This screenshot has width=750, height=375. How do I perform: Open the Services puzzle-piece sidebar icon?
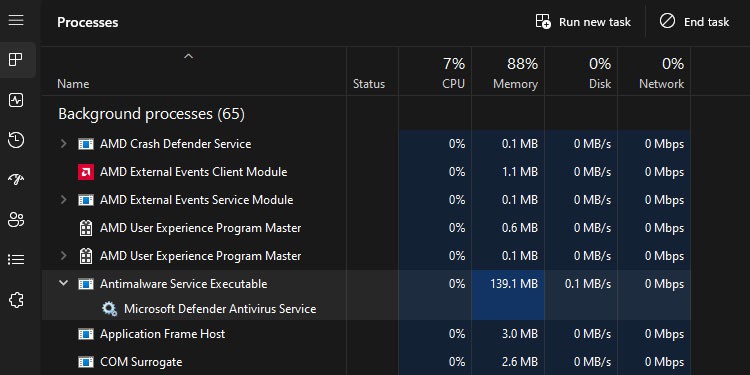[16, 300]
